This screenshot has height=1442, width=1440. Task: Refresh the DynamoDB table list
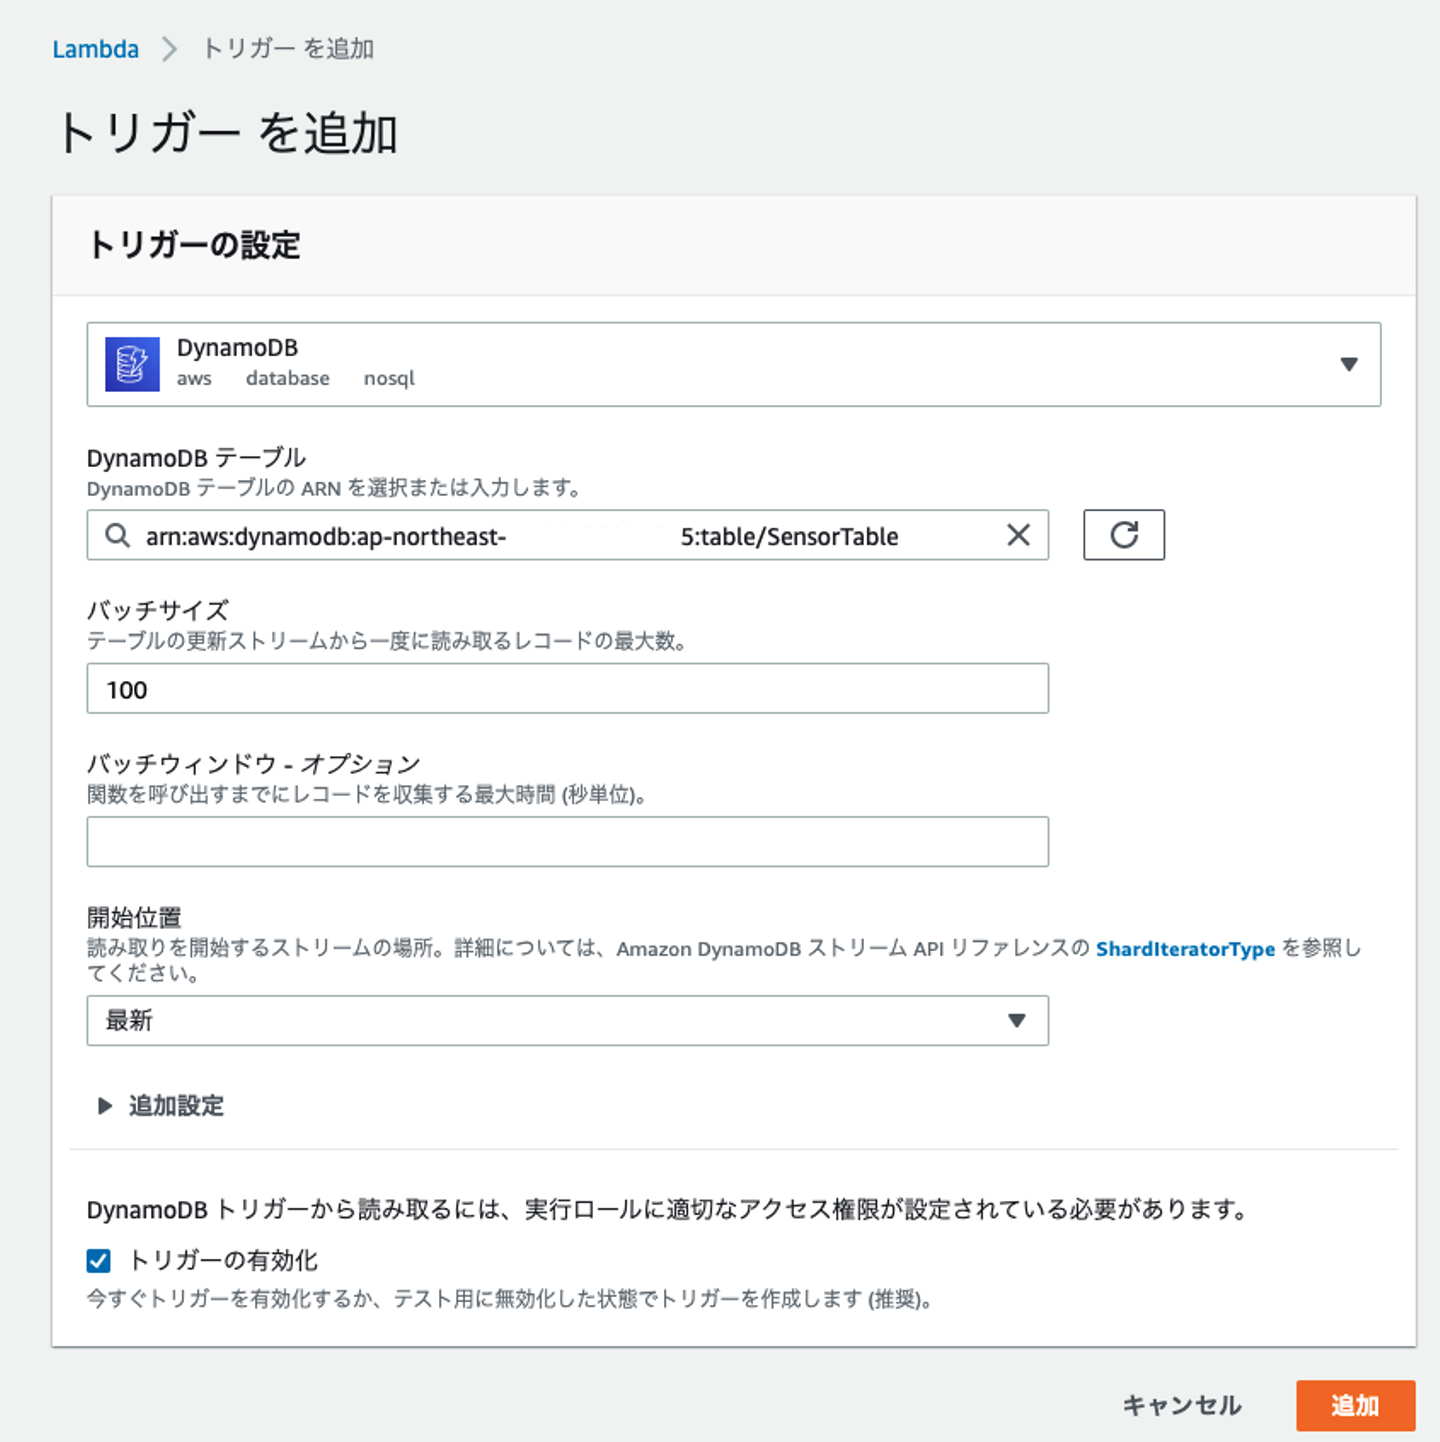pos(1124,535)
